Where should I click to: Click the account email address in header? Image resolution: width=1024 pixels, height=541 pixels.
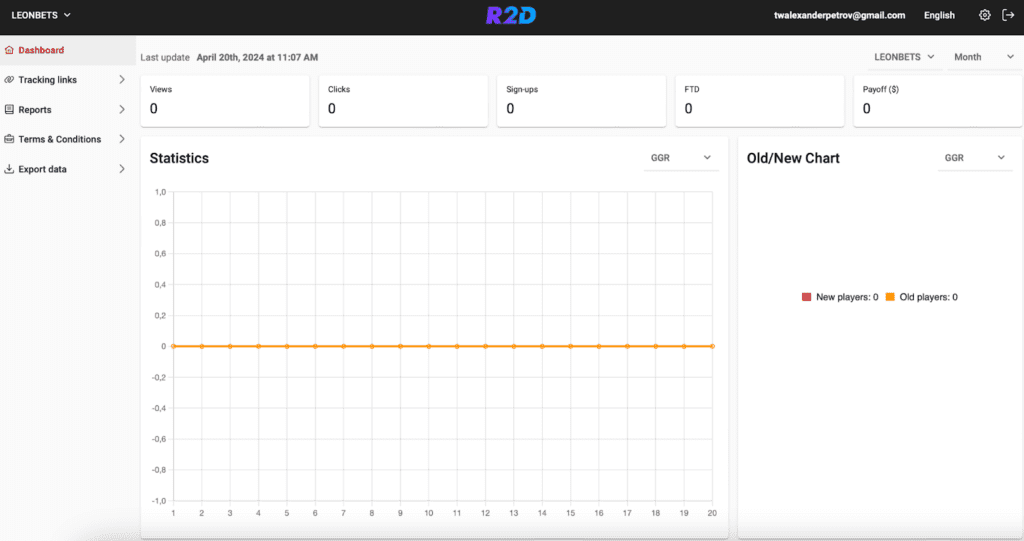pos(839,16)
